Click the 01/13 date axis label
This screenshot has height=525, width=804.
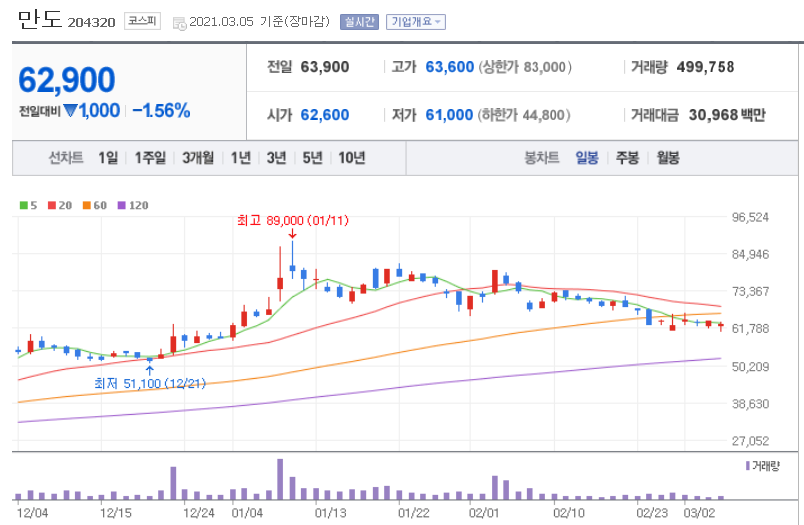(330, 513)
